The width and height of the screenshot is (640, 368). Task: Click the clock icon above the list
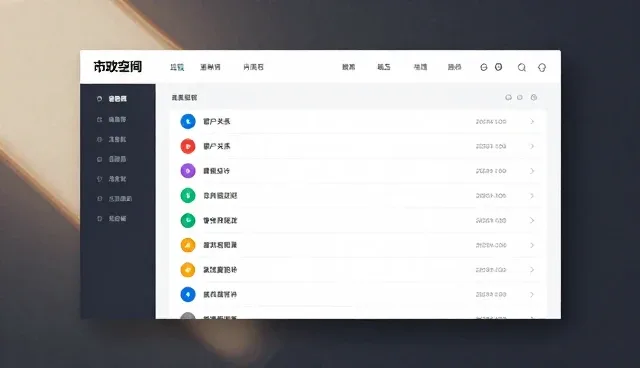click(533, 97)
